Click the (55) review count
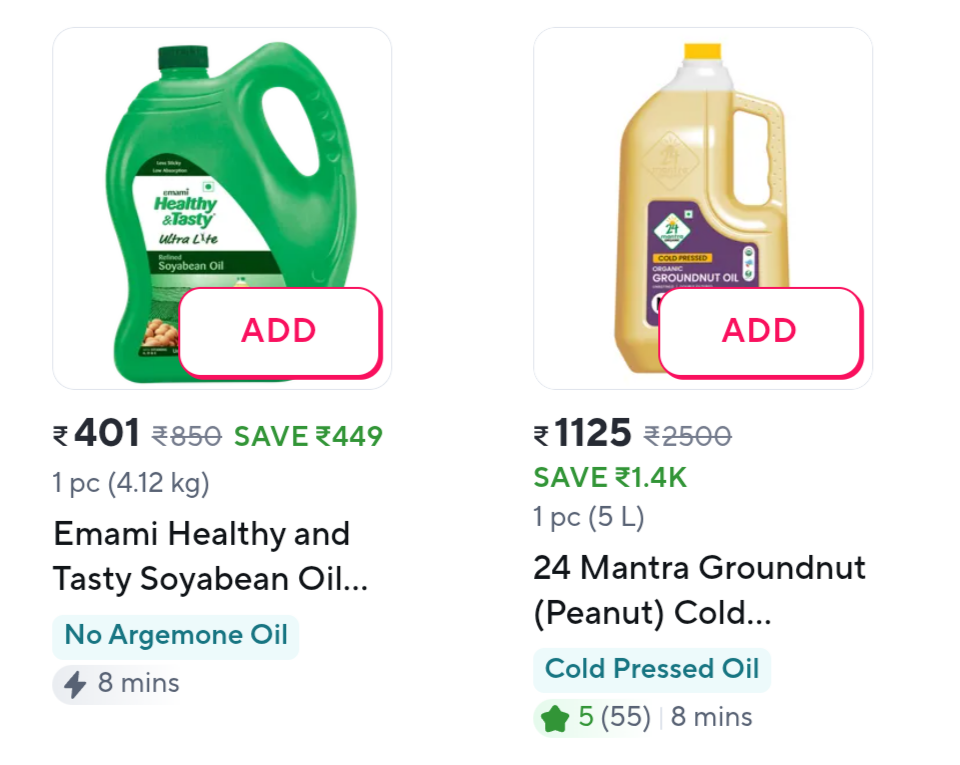 click(626, 717)
